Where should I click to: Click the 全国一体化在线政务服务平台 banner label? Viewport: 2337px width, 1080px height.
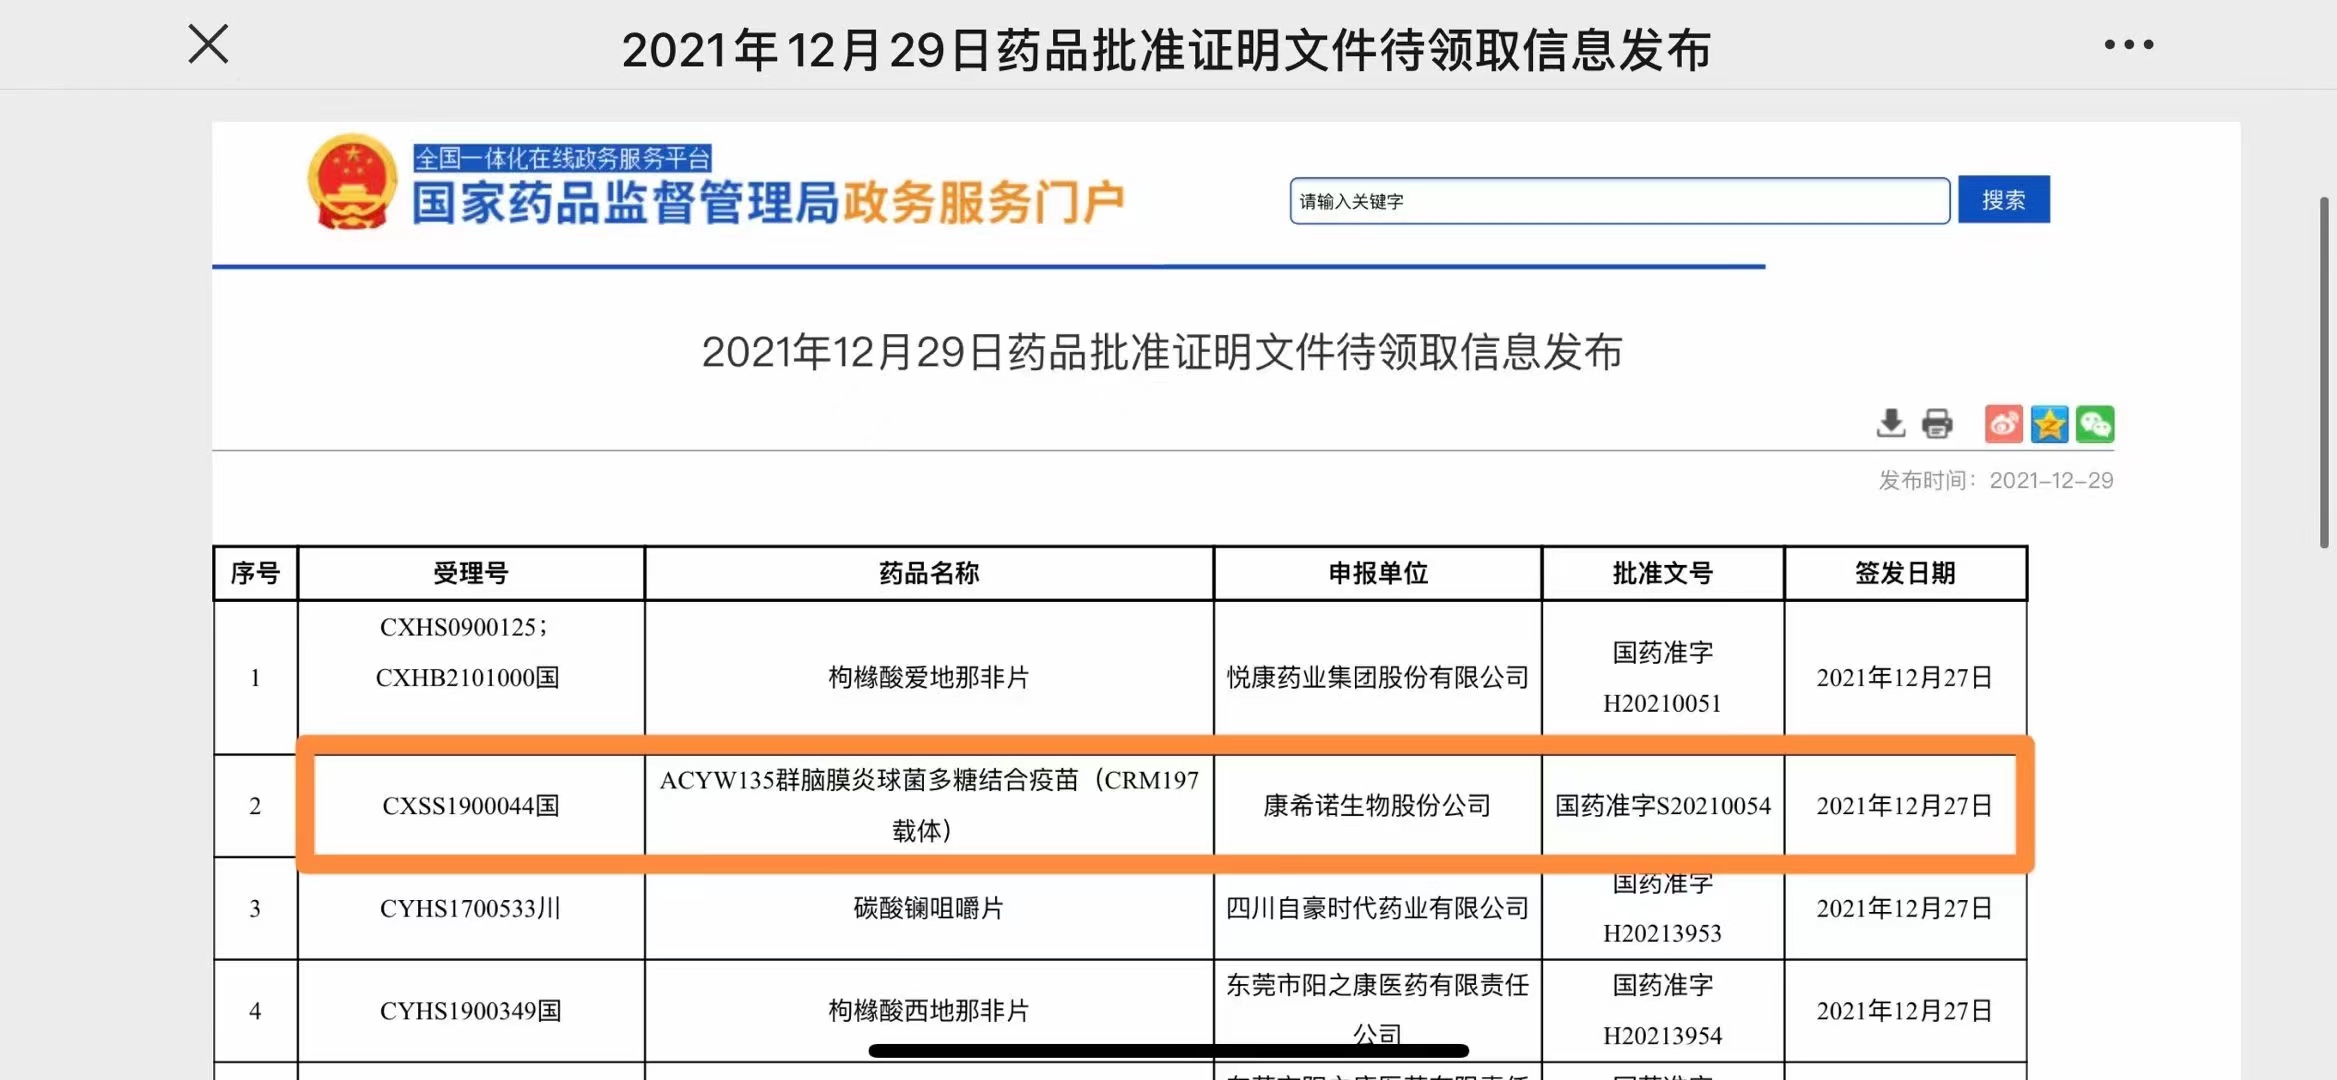click(562, 158)
